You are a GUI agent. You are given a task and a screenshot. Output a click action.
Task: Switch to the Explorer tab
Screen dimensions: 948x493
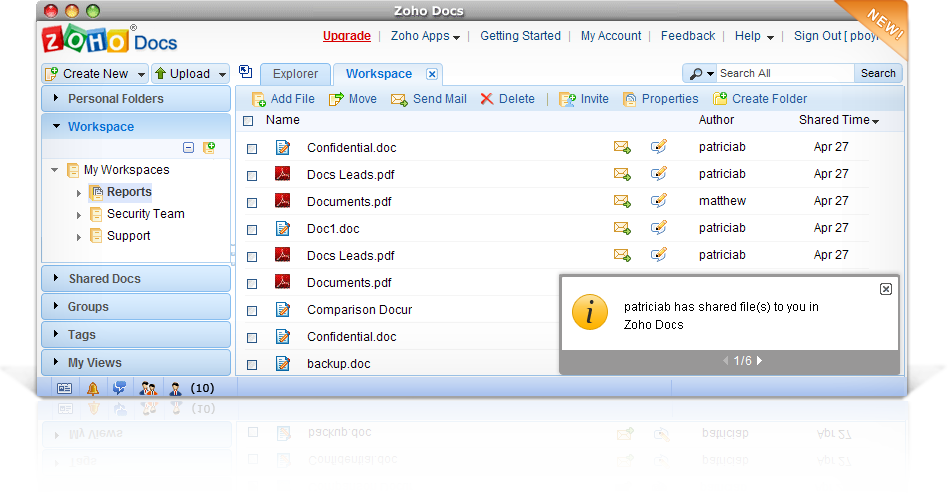[x=295, y=74]
